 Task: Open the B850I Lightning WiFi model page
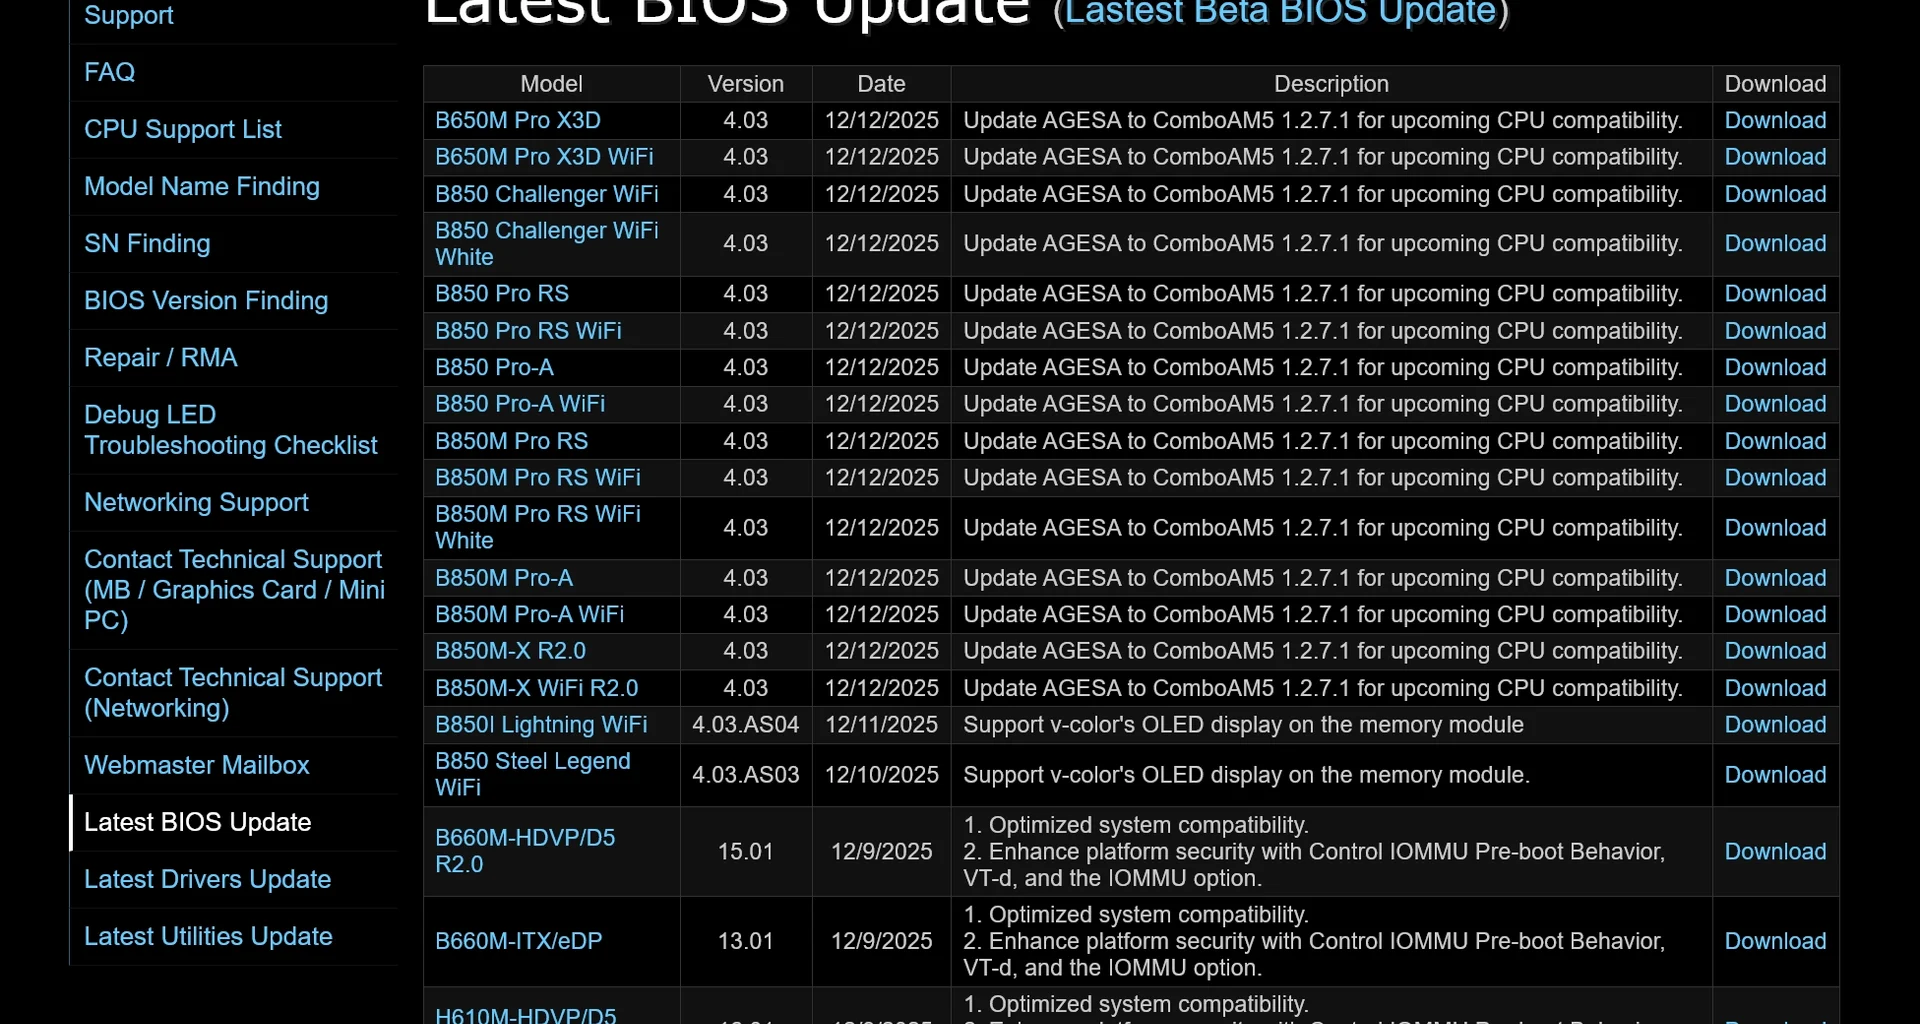tap(542, 724)
